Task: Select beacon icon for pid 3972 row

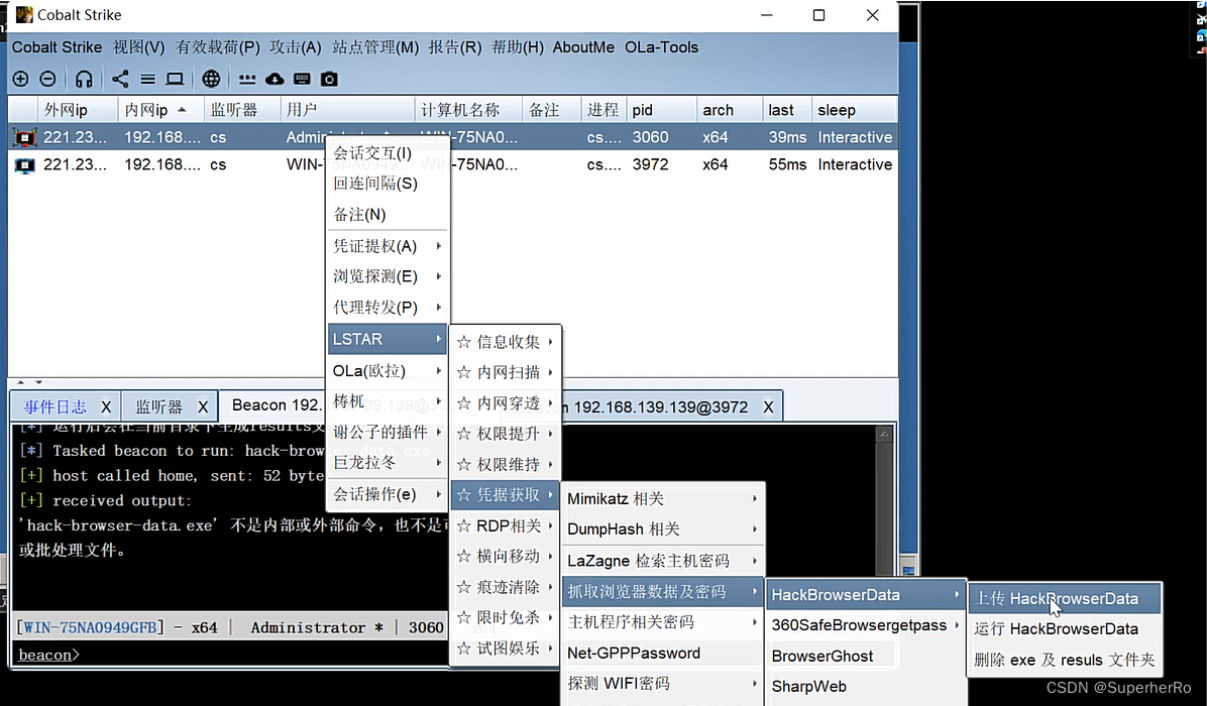Action: (24, 165)
